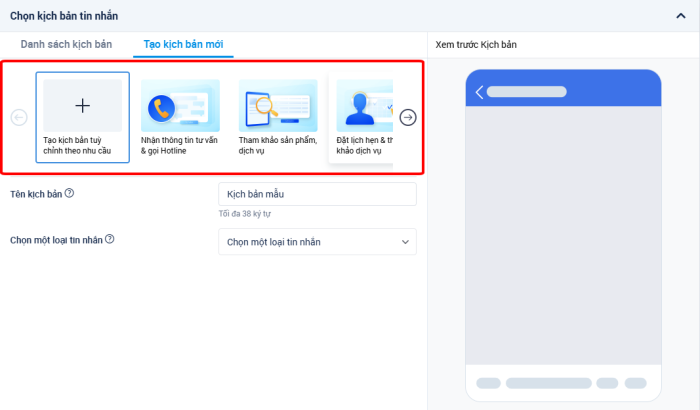Click the plus icon to create custom script
The image size is (700, 410).
83,105
